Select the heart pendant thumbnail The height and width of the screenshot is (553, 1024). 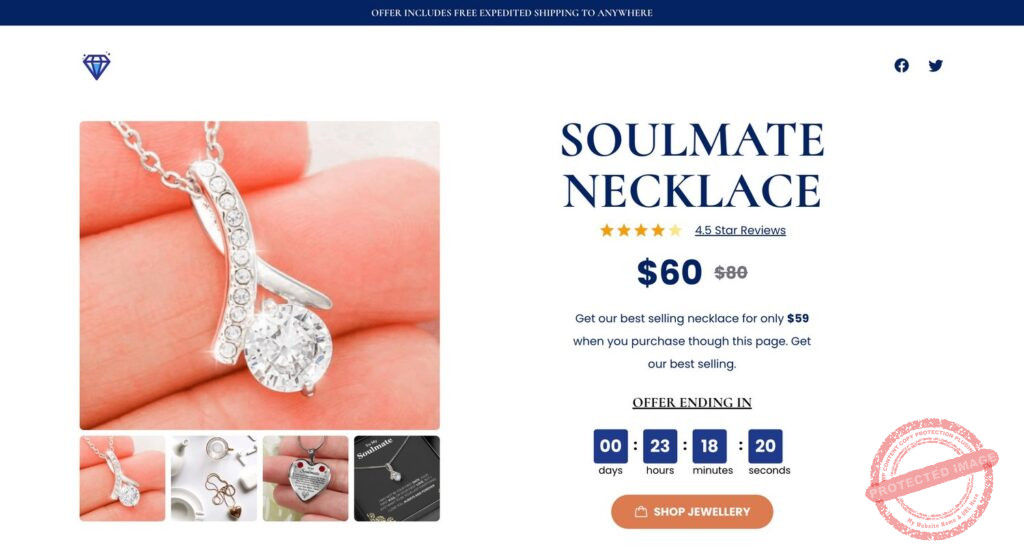click(305, 478)
